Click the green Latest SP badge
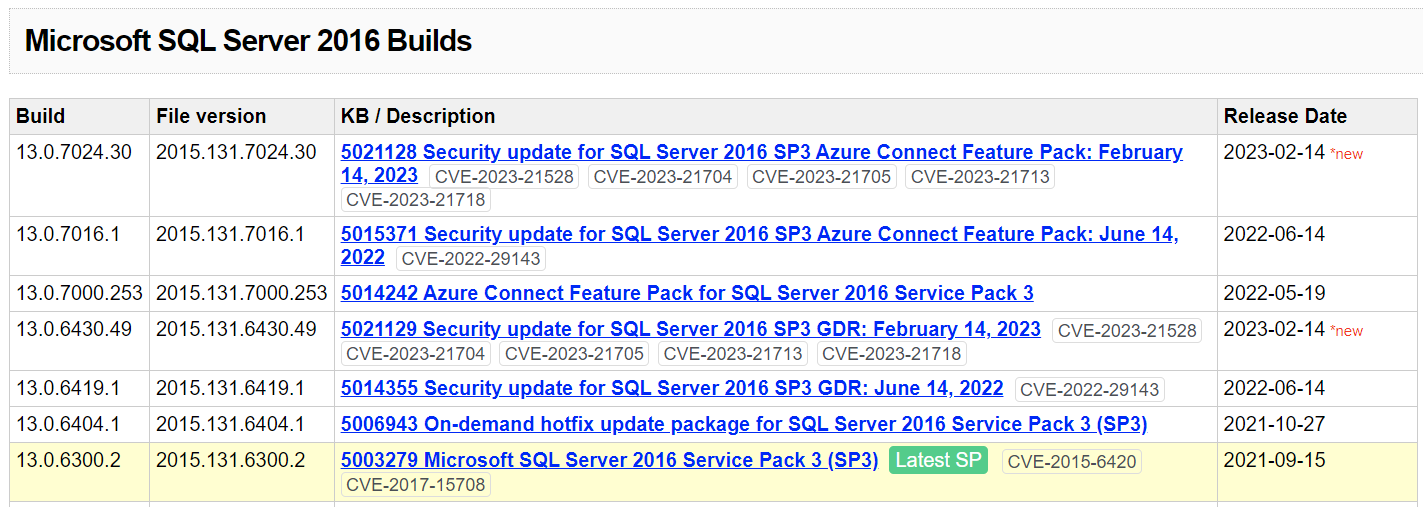The image size is (1423, 507). tap(937, 461)
